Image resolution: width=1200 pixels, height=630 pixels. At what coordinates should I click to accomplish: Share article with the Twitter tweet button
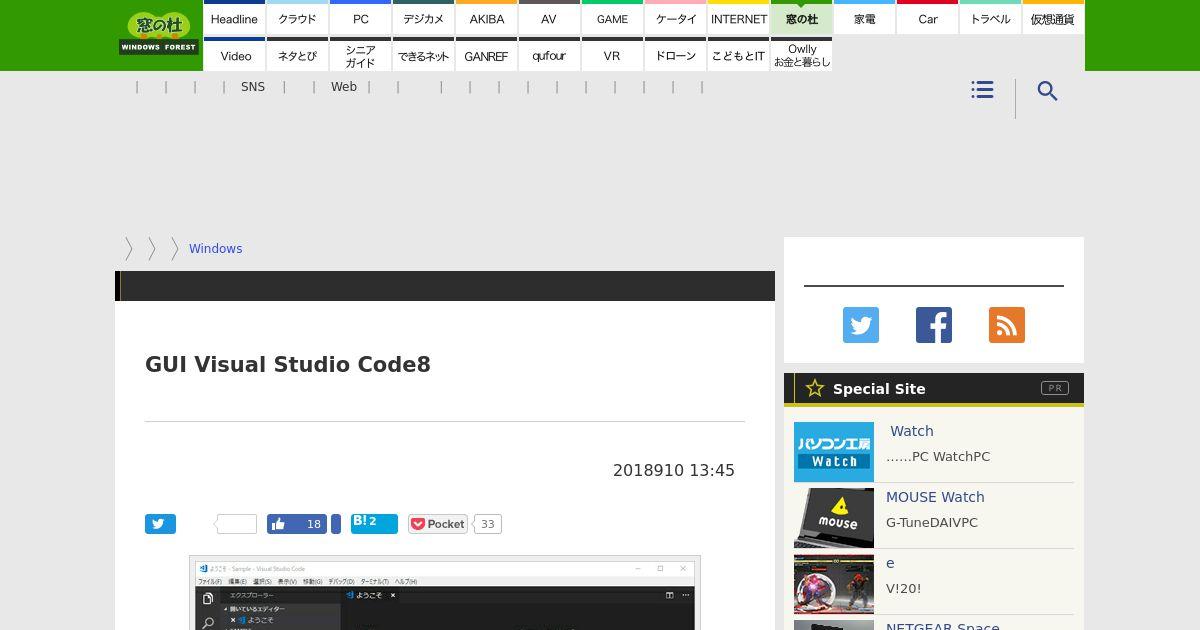coord(160,524)
